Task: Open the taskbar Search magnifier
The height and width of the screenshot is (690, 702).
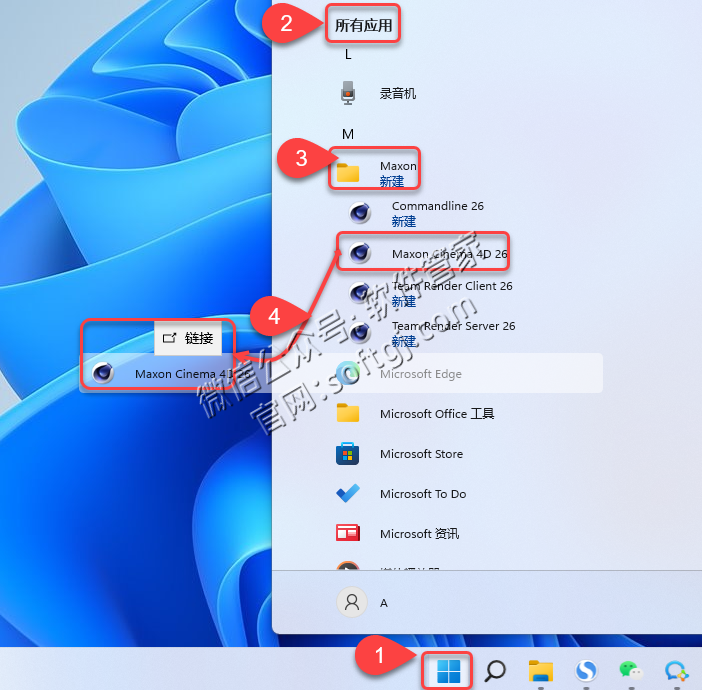Action: 494,670
